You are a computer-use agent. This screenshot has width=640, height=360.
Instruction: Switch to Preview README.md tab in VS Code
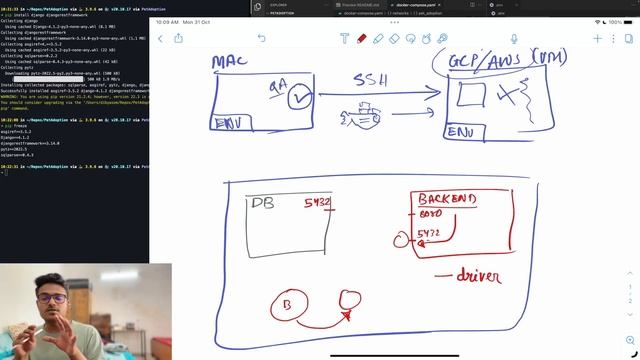click(x=358, y=5)
